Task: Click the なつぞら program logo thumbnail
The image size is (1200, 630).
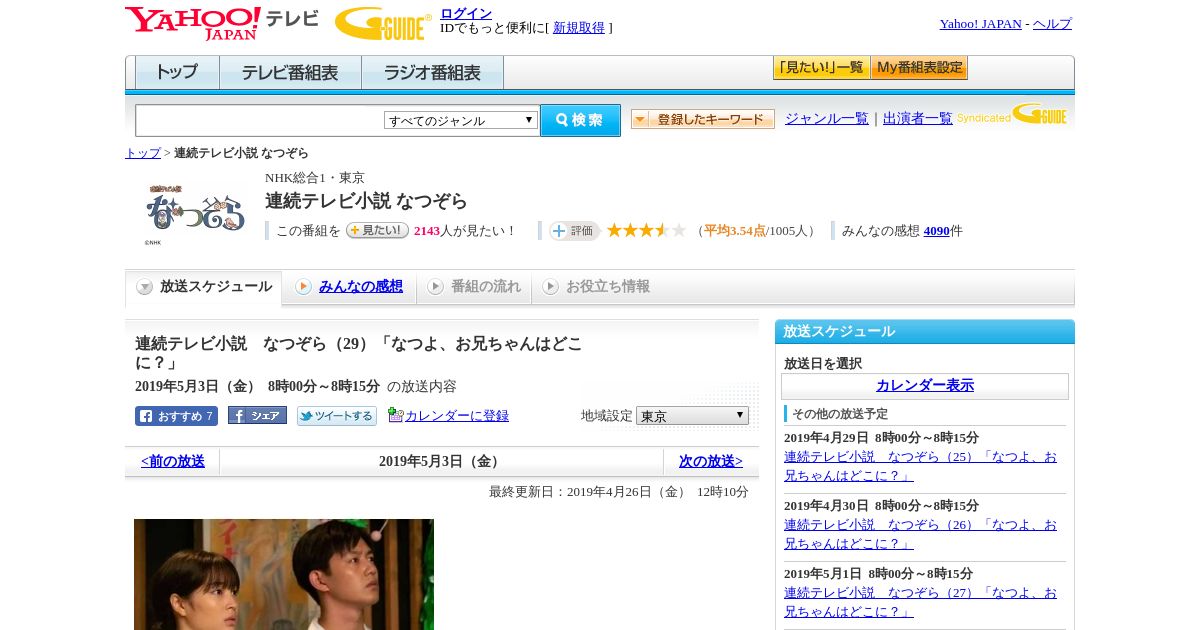Action: pos(194,211)
